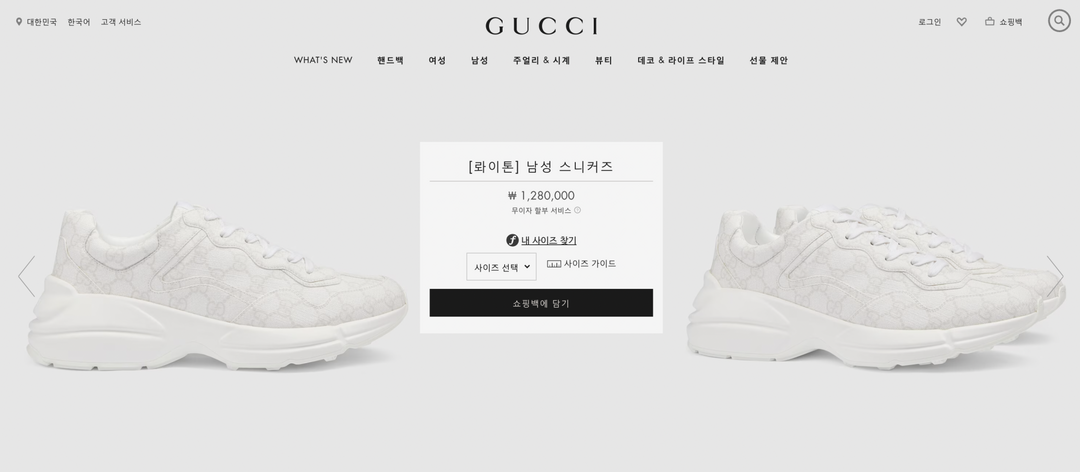This screenshot has height=472, width=1080.
Task: Click the ruler icon for 사이즈 가이드
Action: point(554,264)
